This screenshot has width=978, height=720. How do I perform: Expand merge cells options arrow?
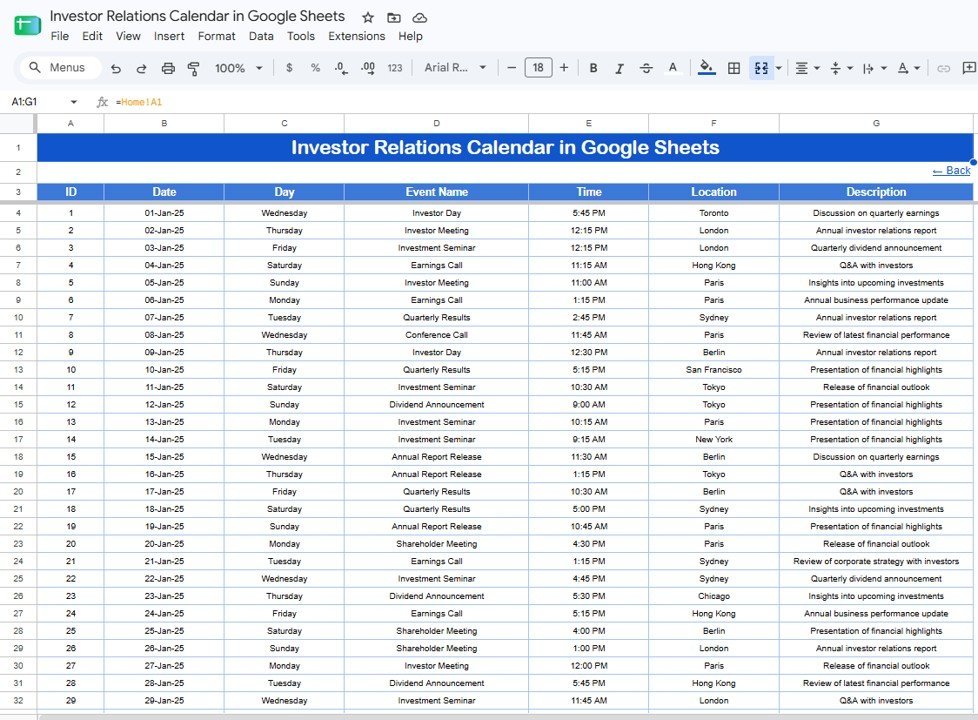pyautogui.click(x=778, y=68)
